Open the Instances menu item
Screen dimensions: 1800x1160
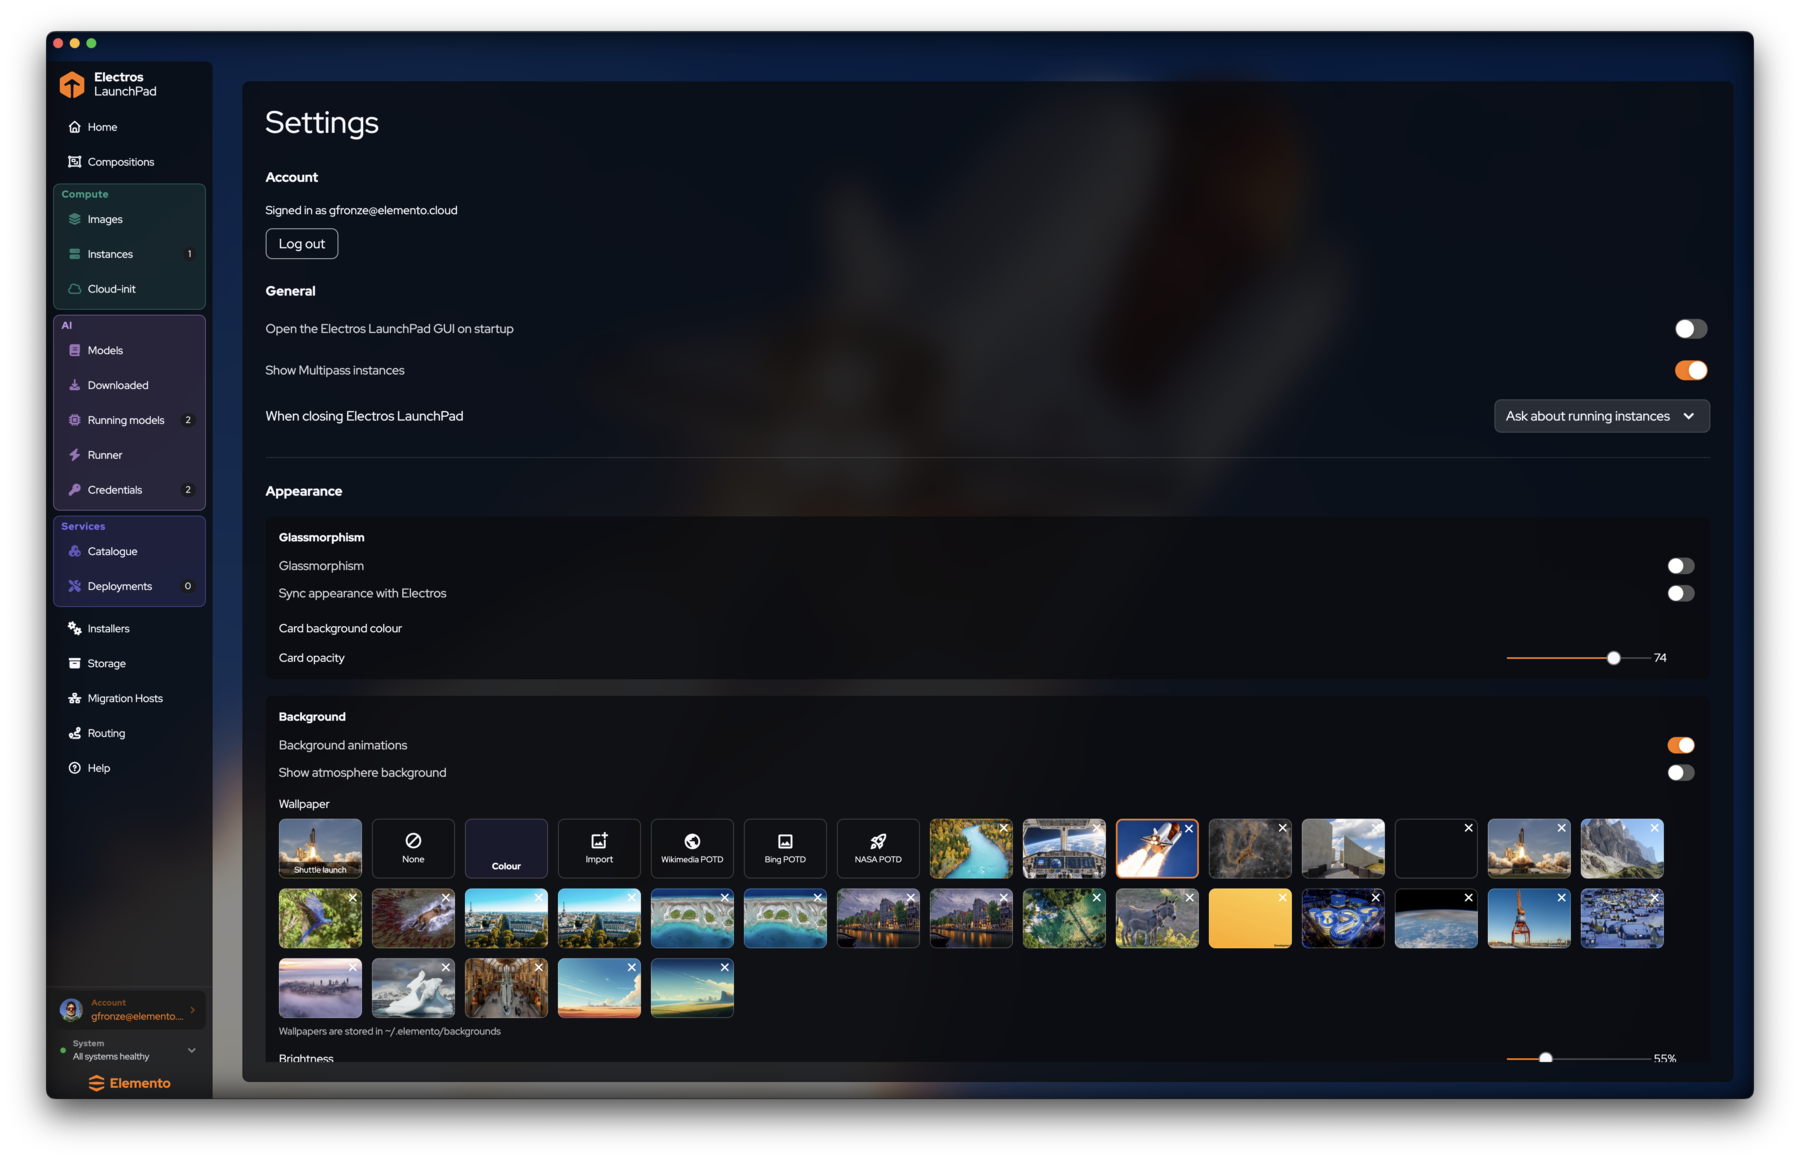click(129, 254)
